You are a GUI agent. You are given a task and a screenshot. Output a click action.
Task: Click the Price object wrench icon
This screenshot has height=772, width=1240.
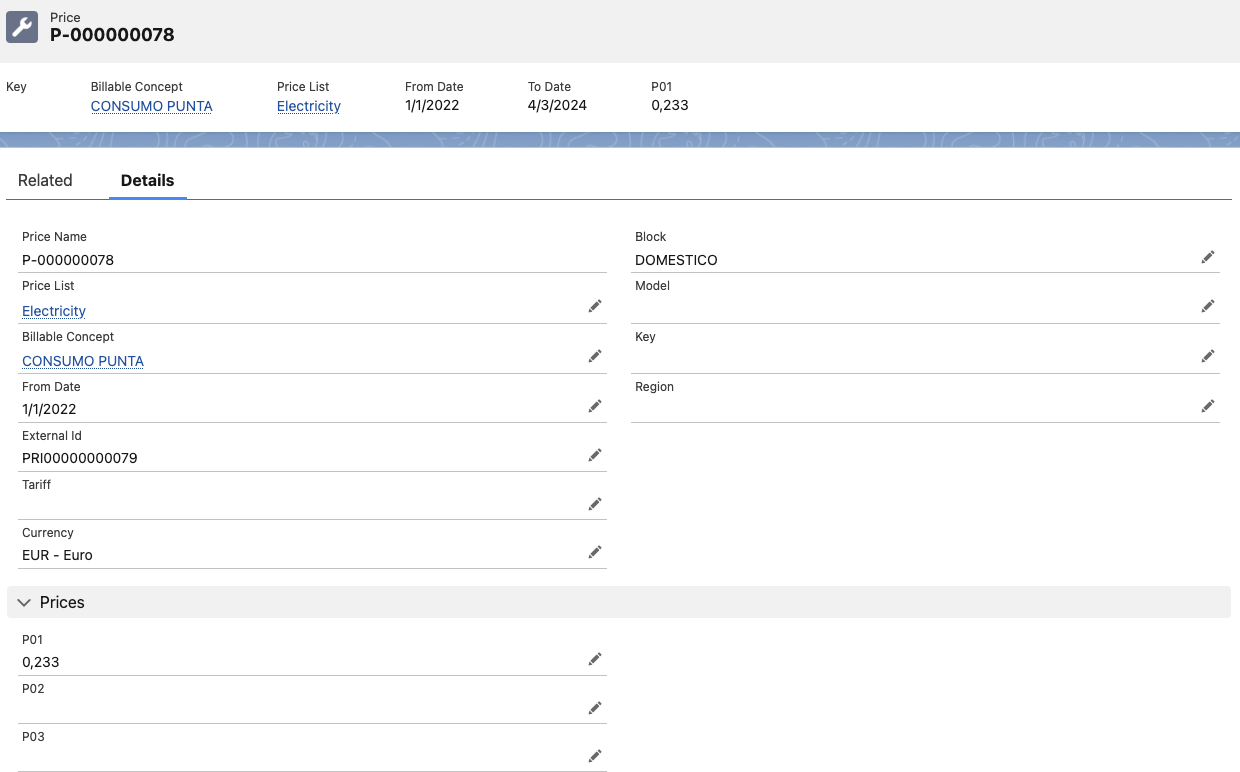coord(22,27)
